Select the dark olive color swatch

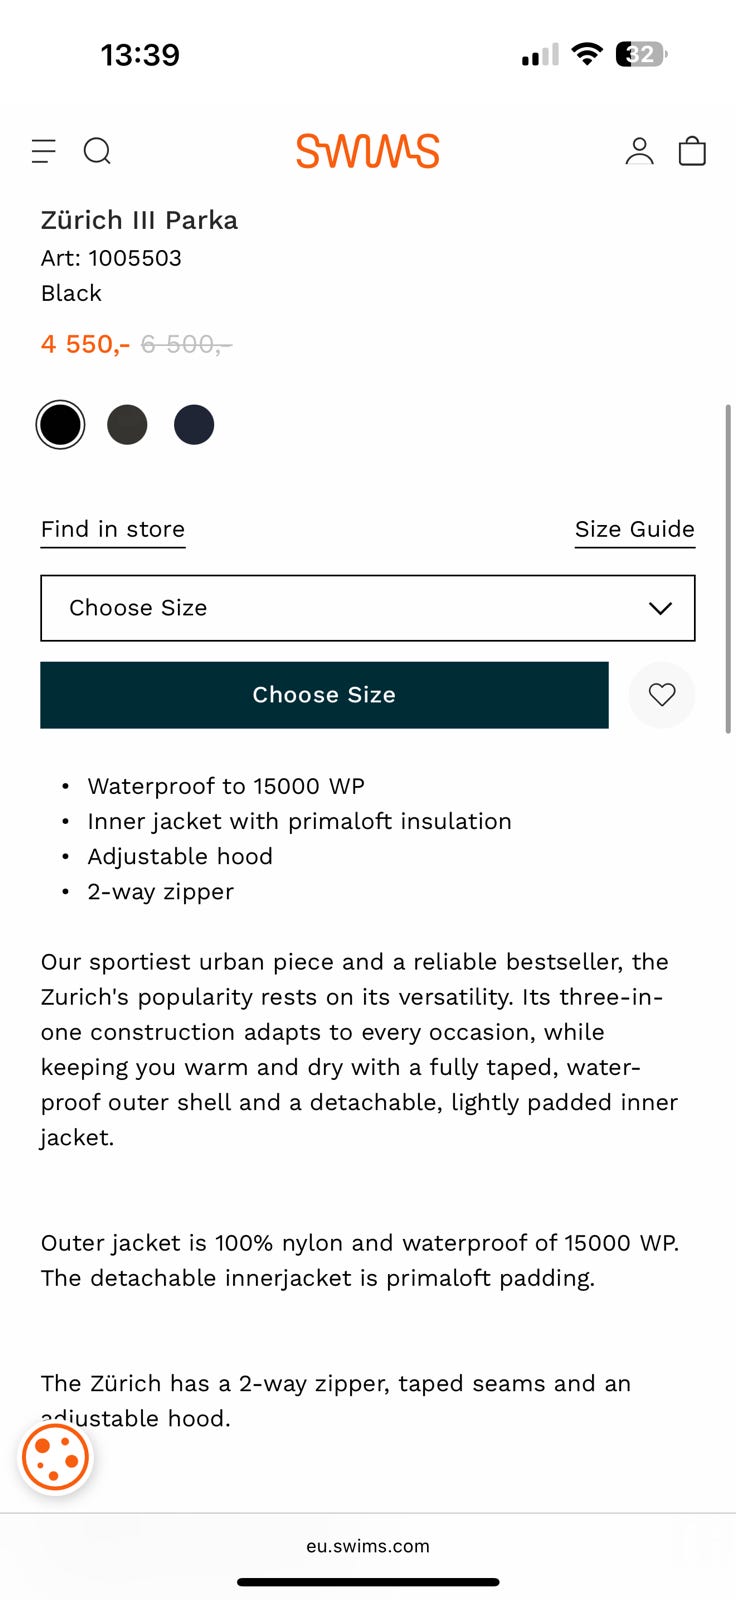(x=127, y=425)
